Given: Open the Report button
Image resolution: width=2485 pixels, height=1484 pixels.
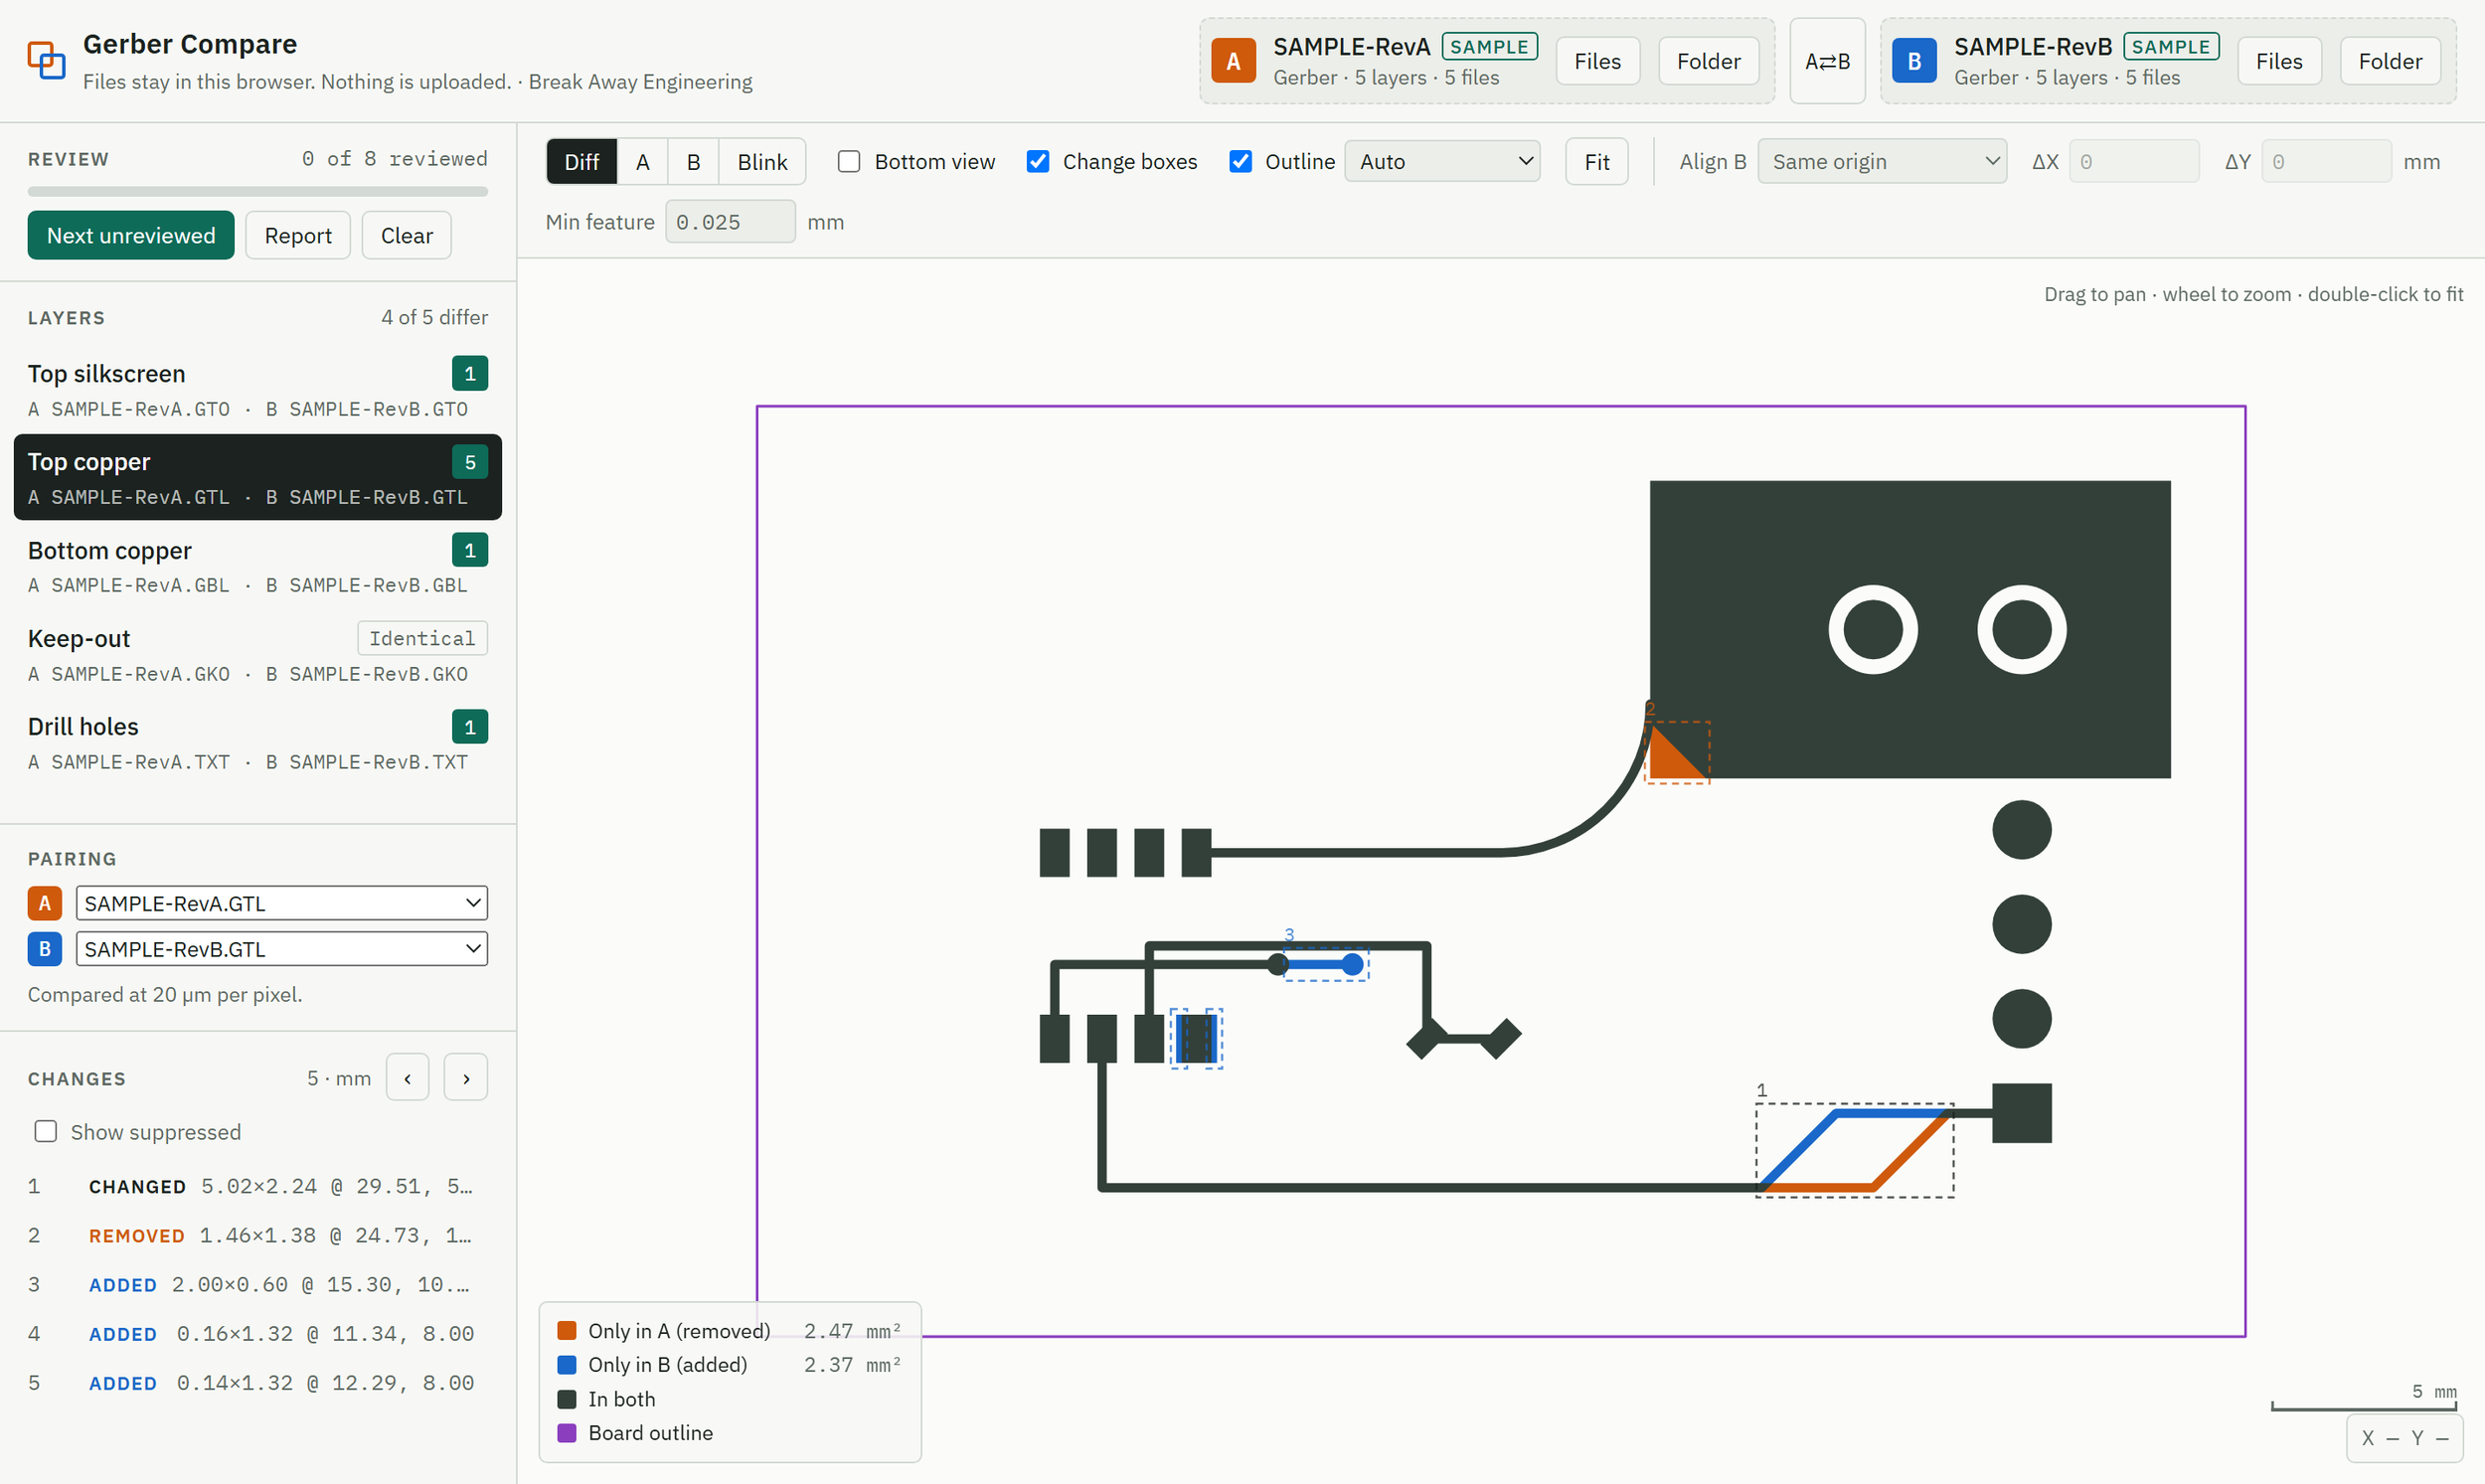Looking at the screenshot, I should point(298,235).
